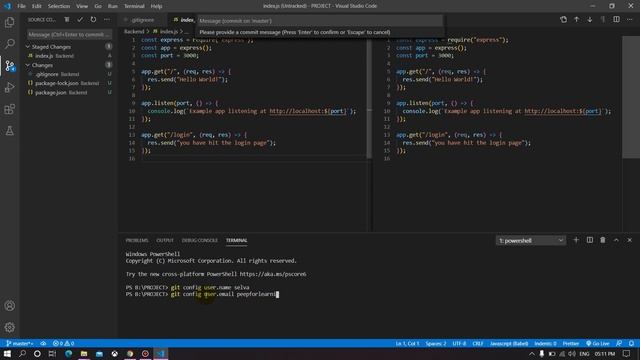
Task: Go to previous change arrow
Action: pos(576,20)
